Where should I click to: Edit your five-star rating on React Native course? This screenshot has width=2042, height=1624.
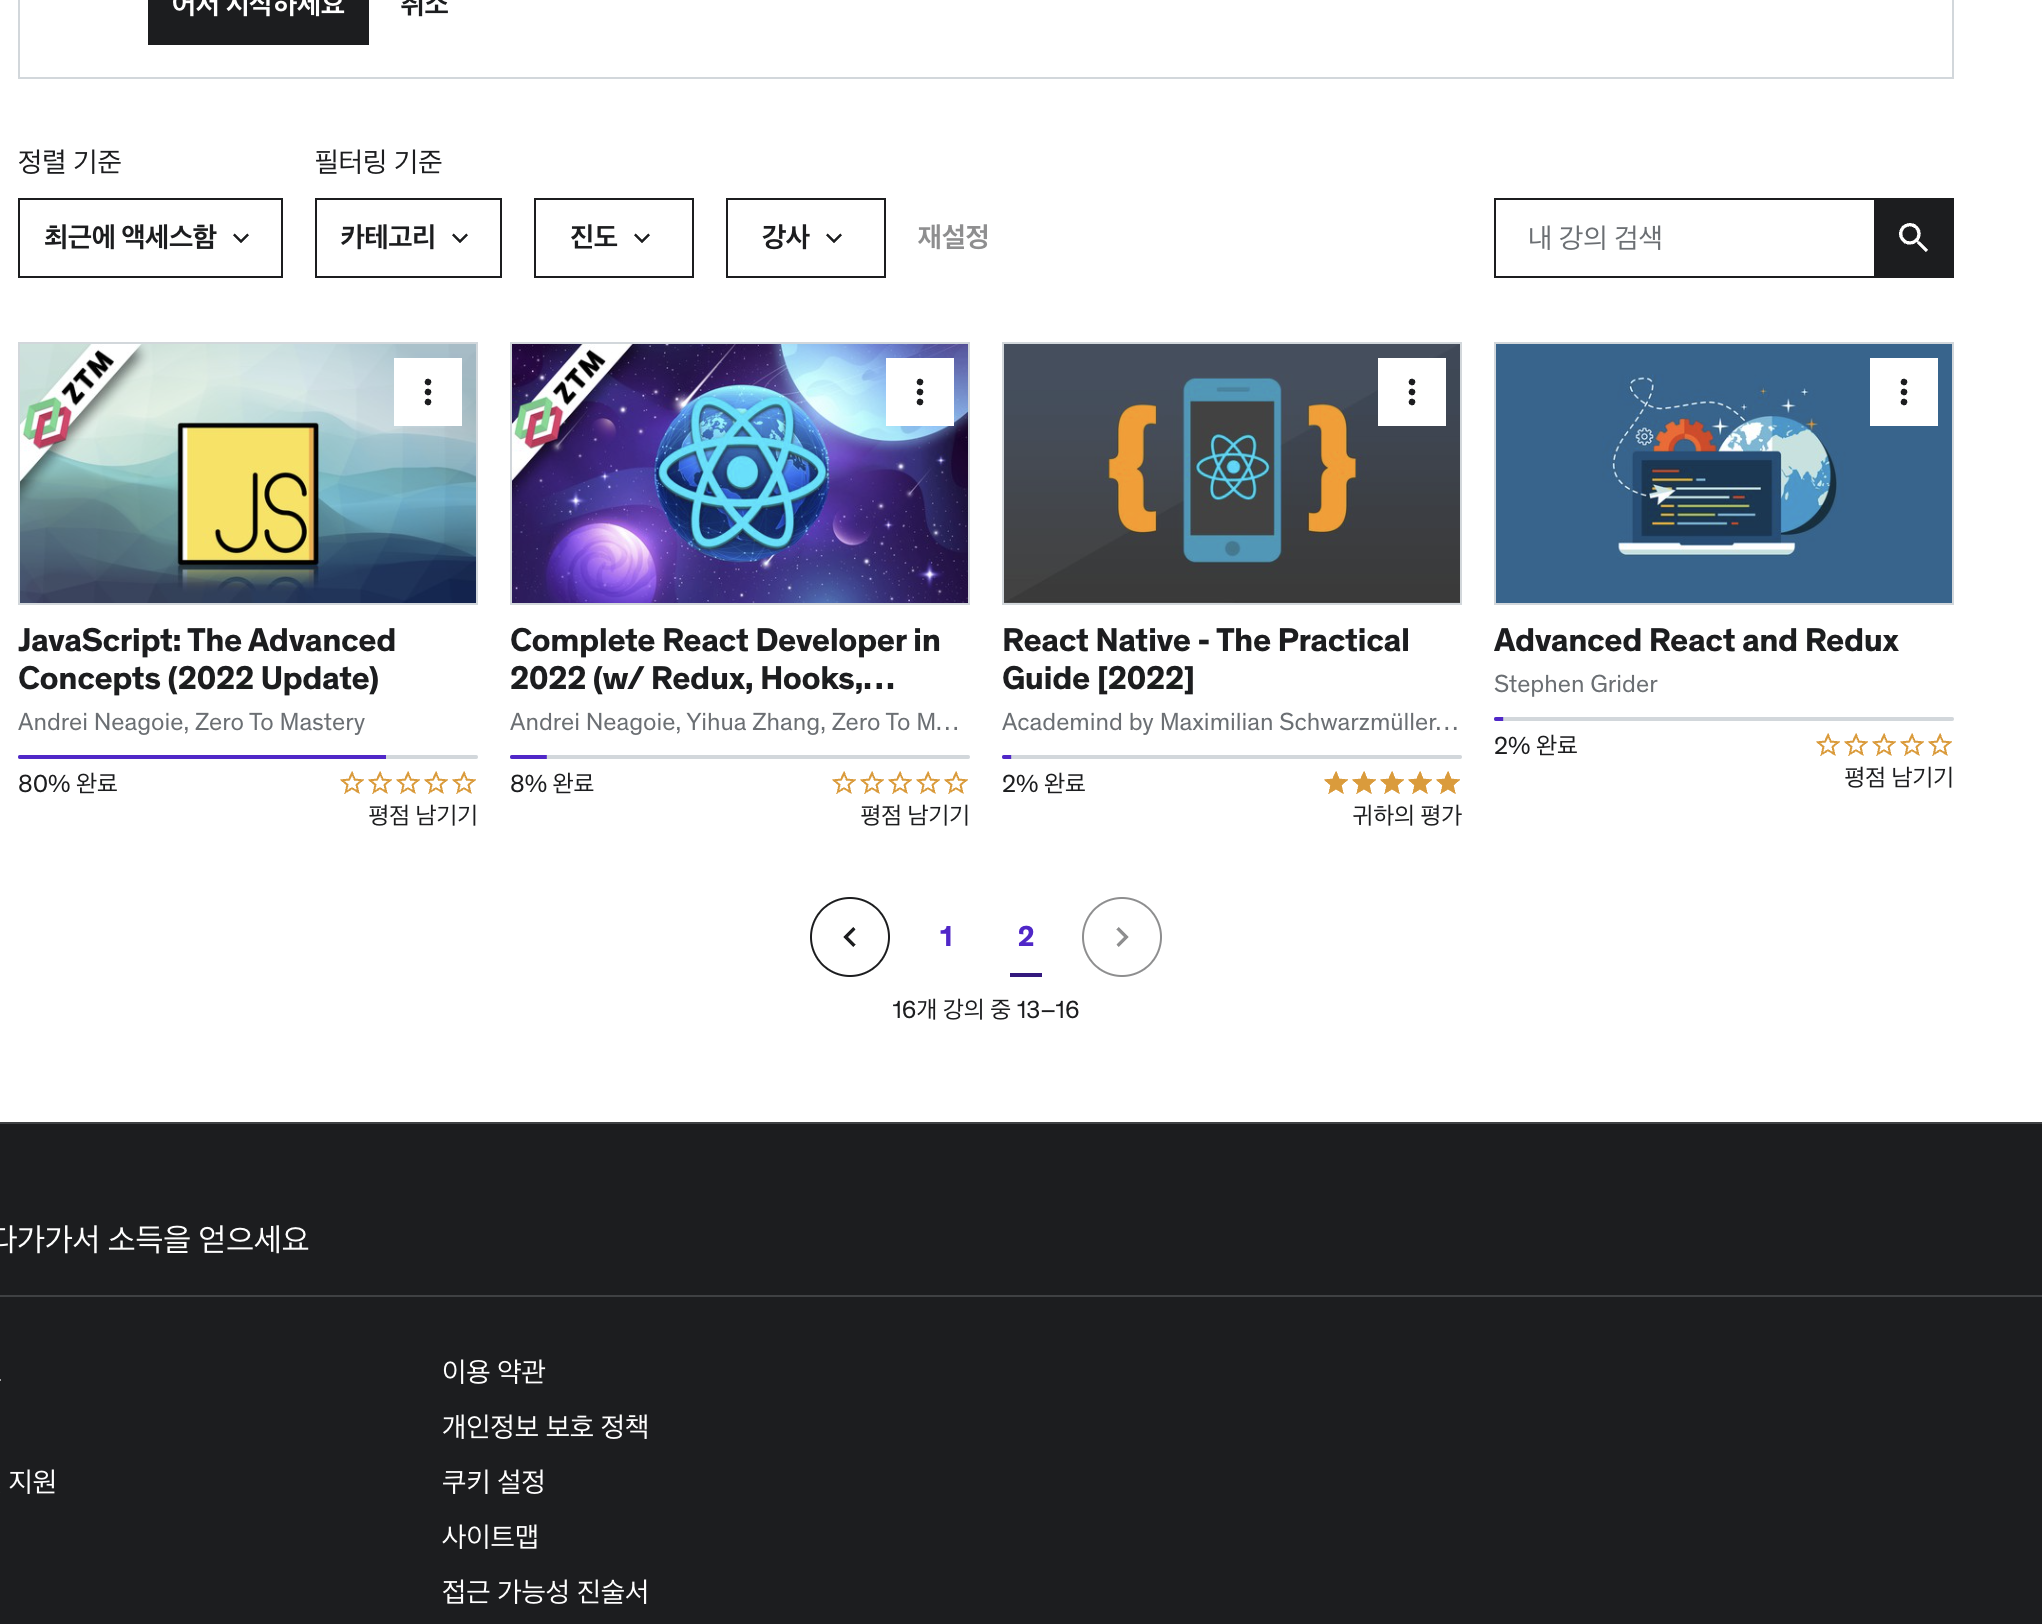pos(1392,783)
